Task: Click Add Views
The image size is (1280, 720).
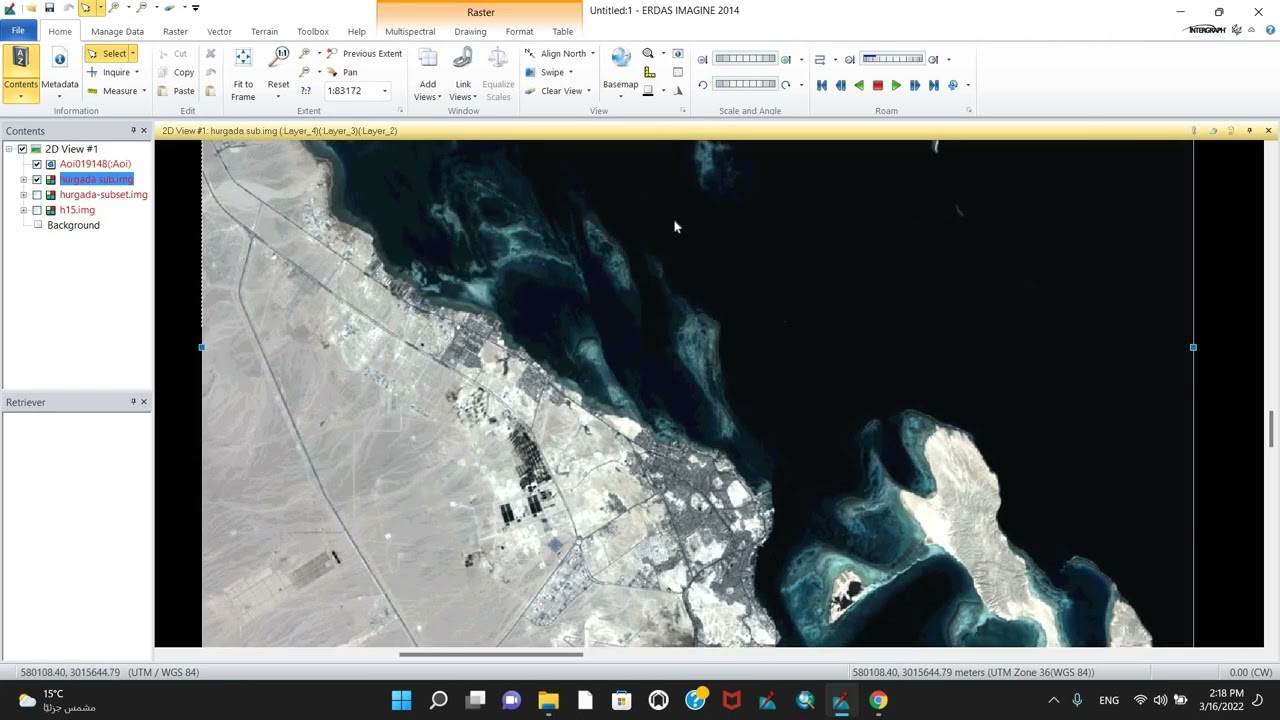Action: click(x=428, y=74)
